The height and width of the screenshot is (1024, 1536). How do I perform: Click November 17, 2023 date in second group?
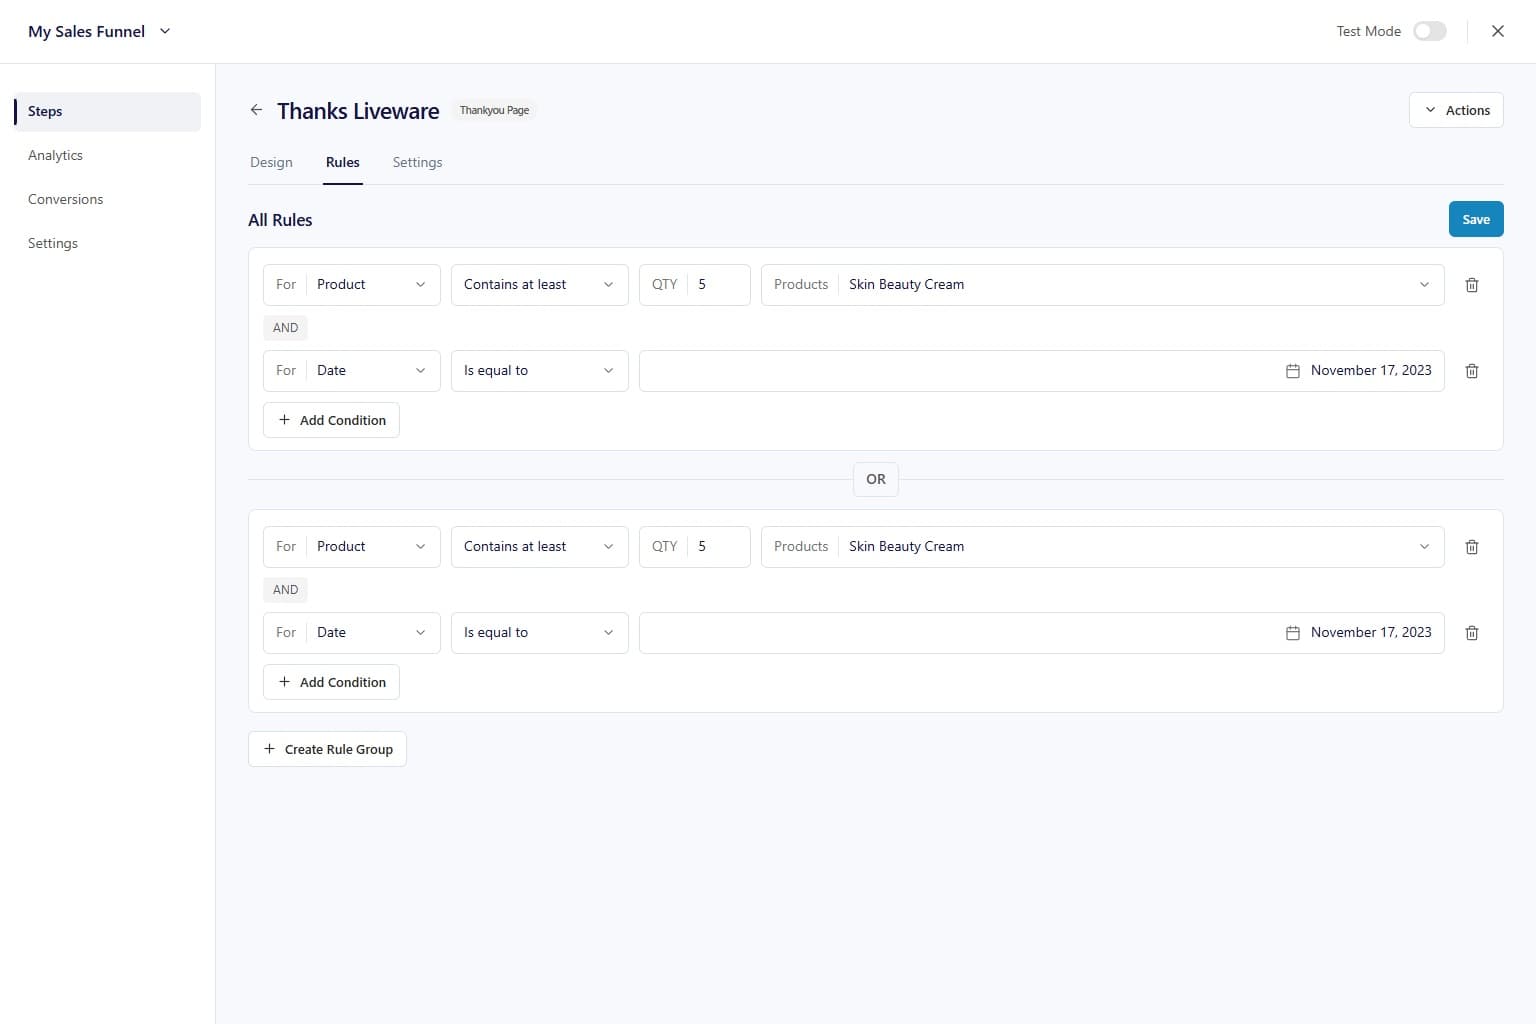tap(1371, 632)
